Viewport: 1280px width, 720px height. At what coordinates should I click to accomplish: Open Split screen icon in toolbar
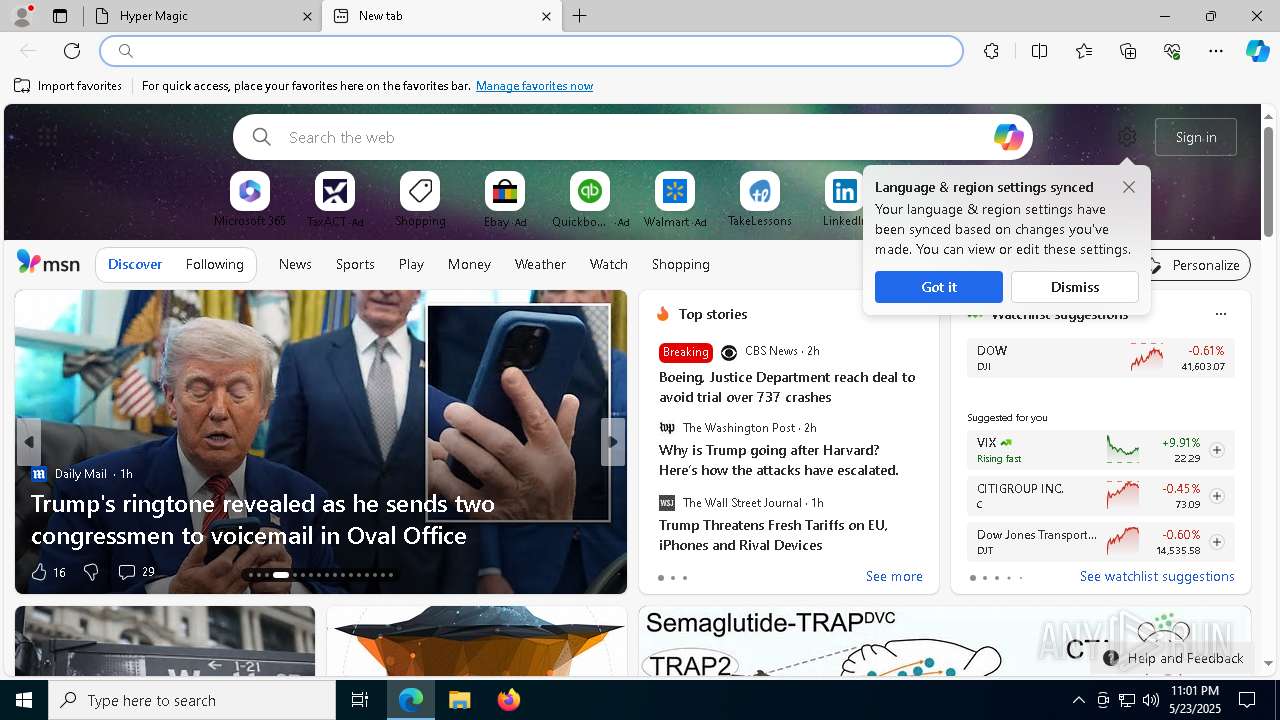(1039, 51)
